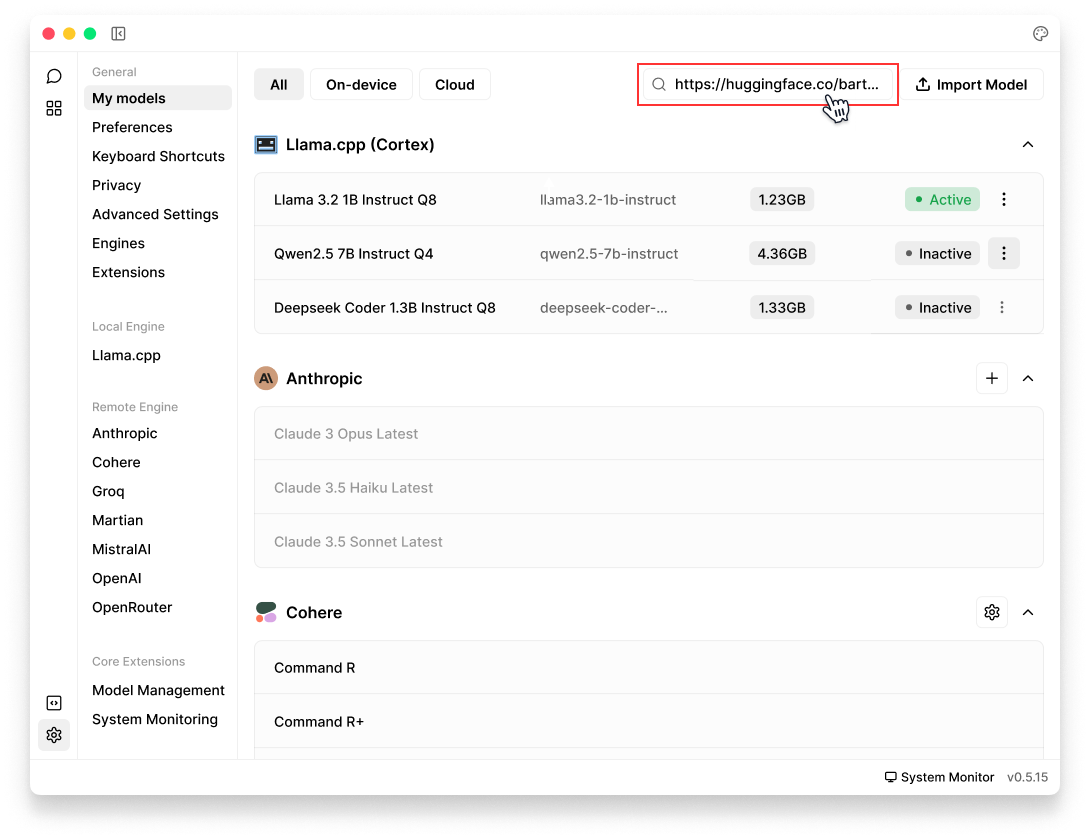Open Advanced Settings in sidebar

click(155, 214)
